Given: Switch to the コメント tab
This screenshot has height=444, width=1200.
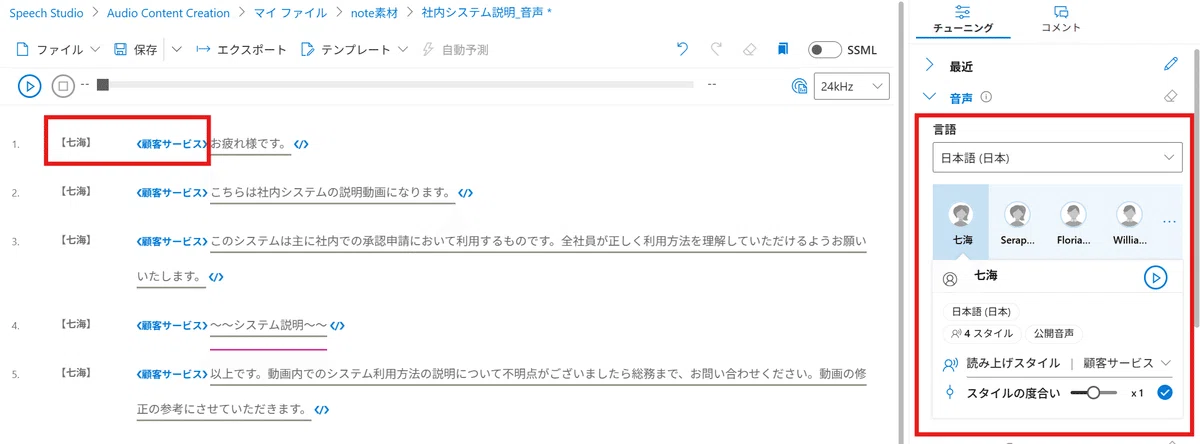Looking at the screenshot, I should coord(1061,20).
